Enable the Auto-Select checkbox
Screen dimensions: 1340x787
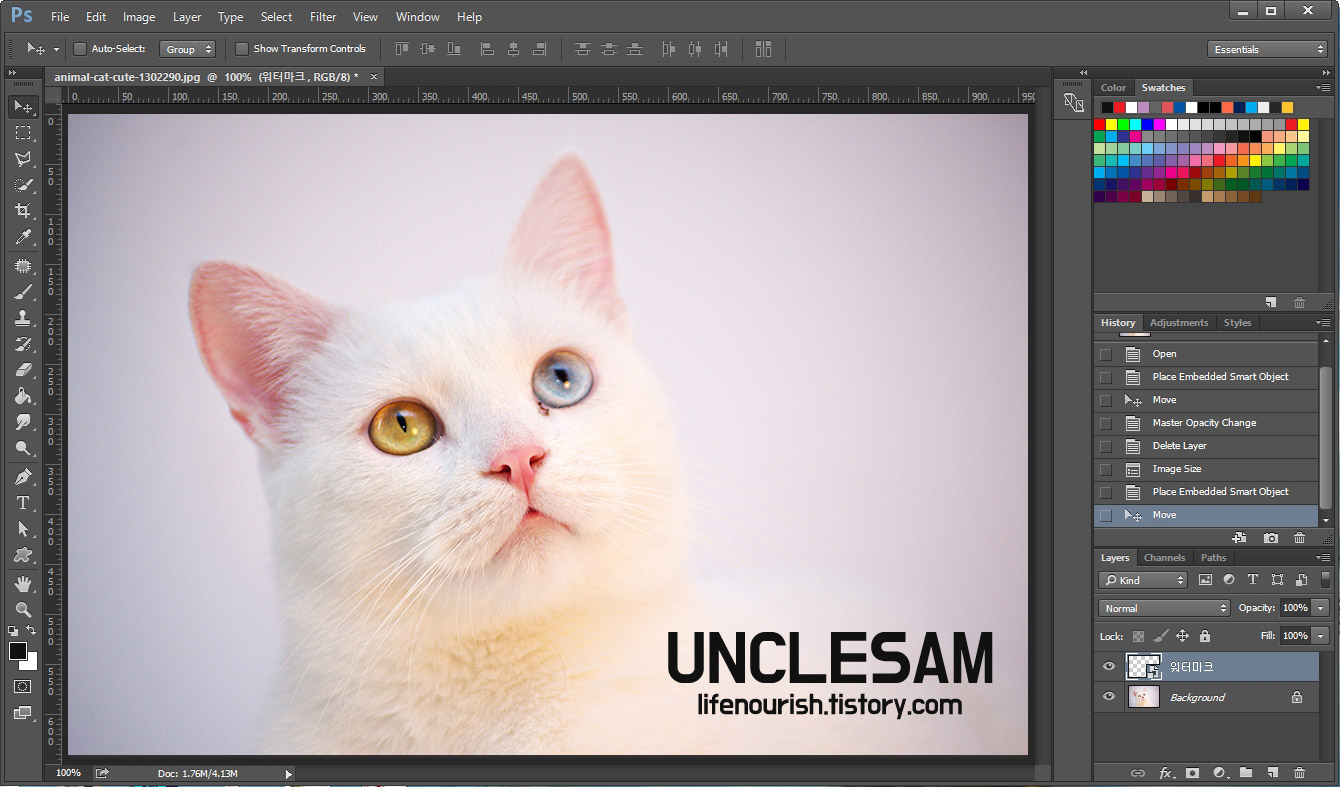[81, 49]
